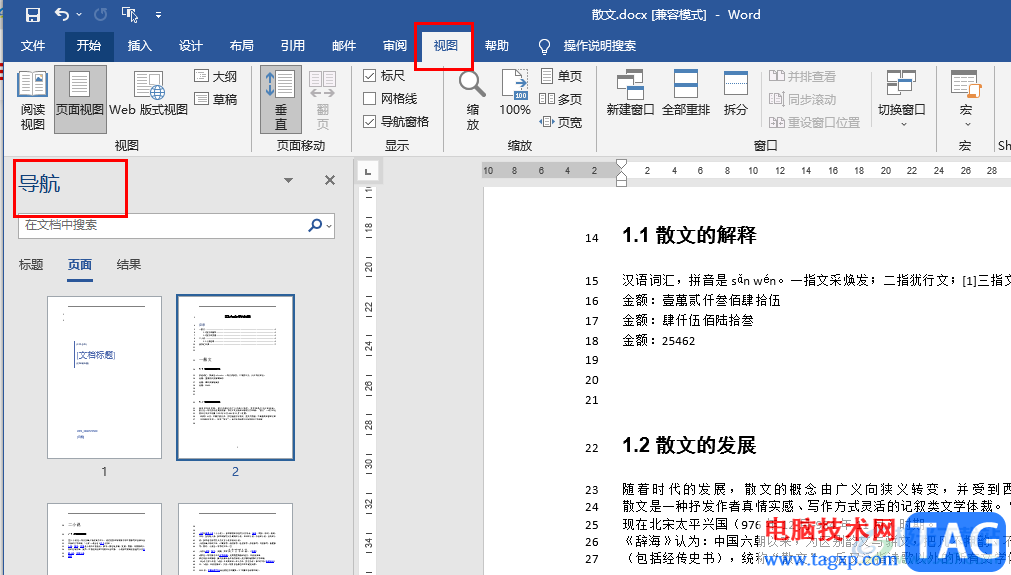Screen dimensions: 1011x575
Task: Click 同步滚动 synchronous scrolling
Action: (x=803, y=99)
